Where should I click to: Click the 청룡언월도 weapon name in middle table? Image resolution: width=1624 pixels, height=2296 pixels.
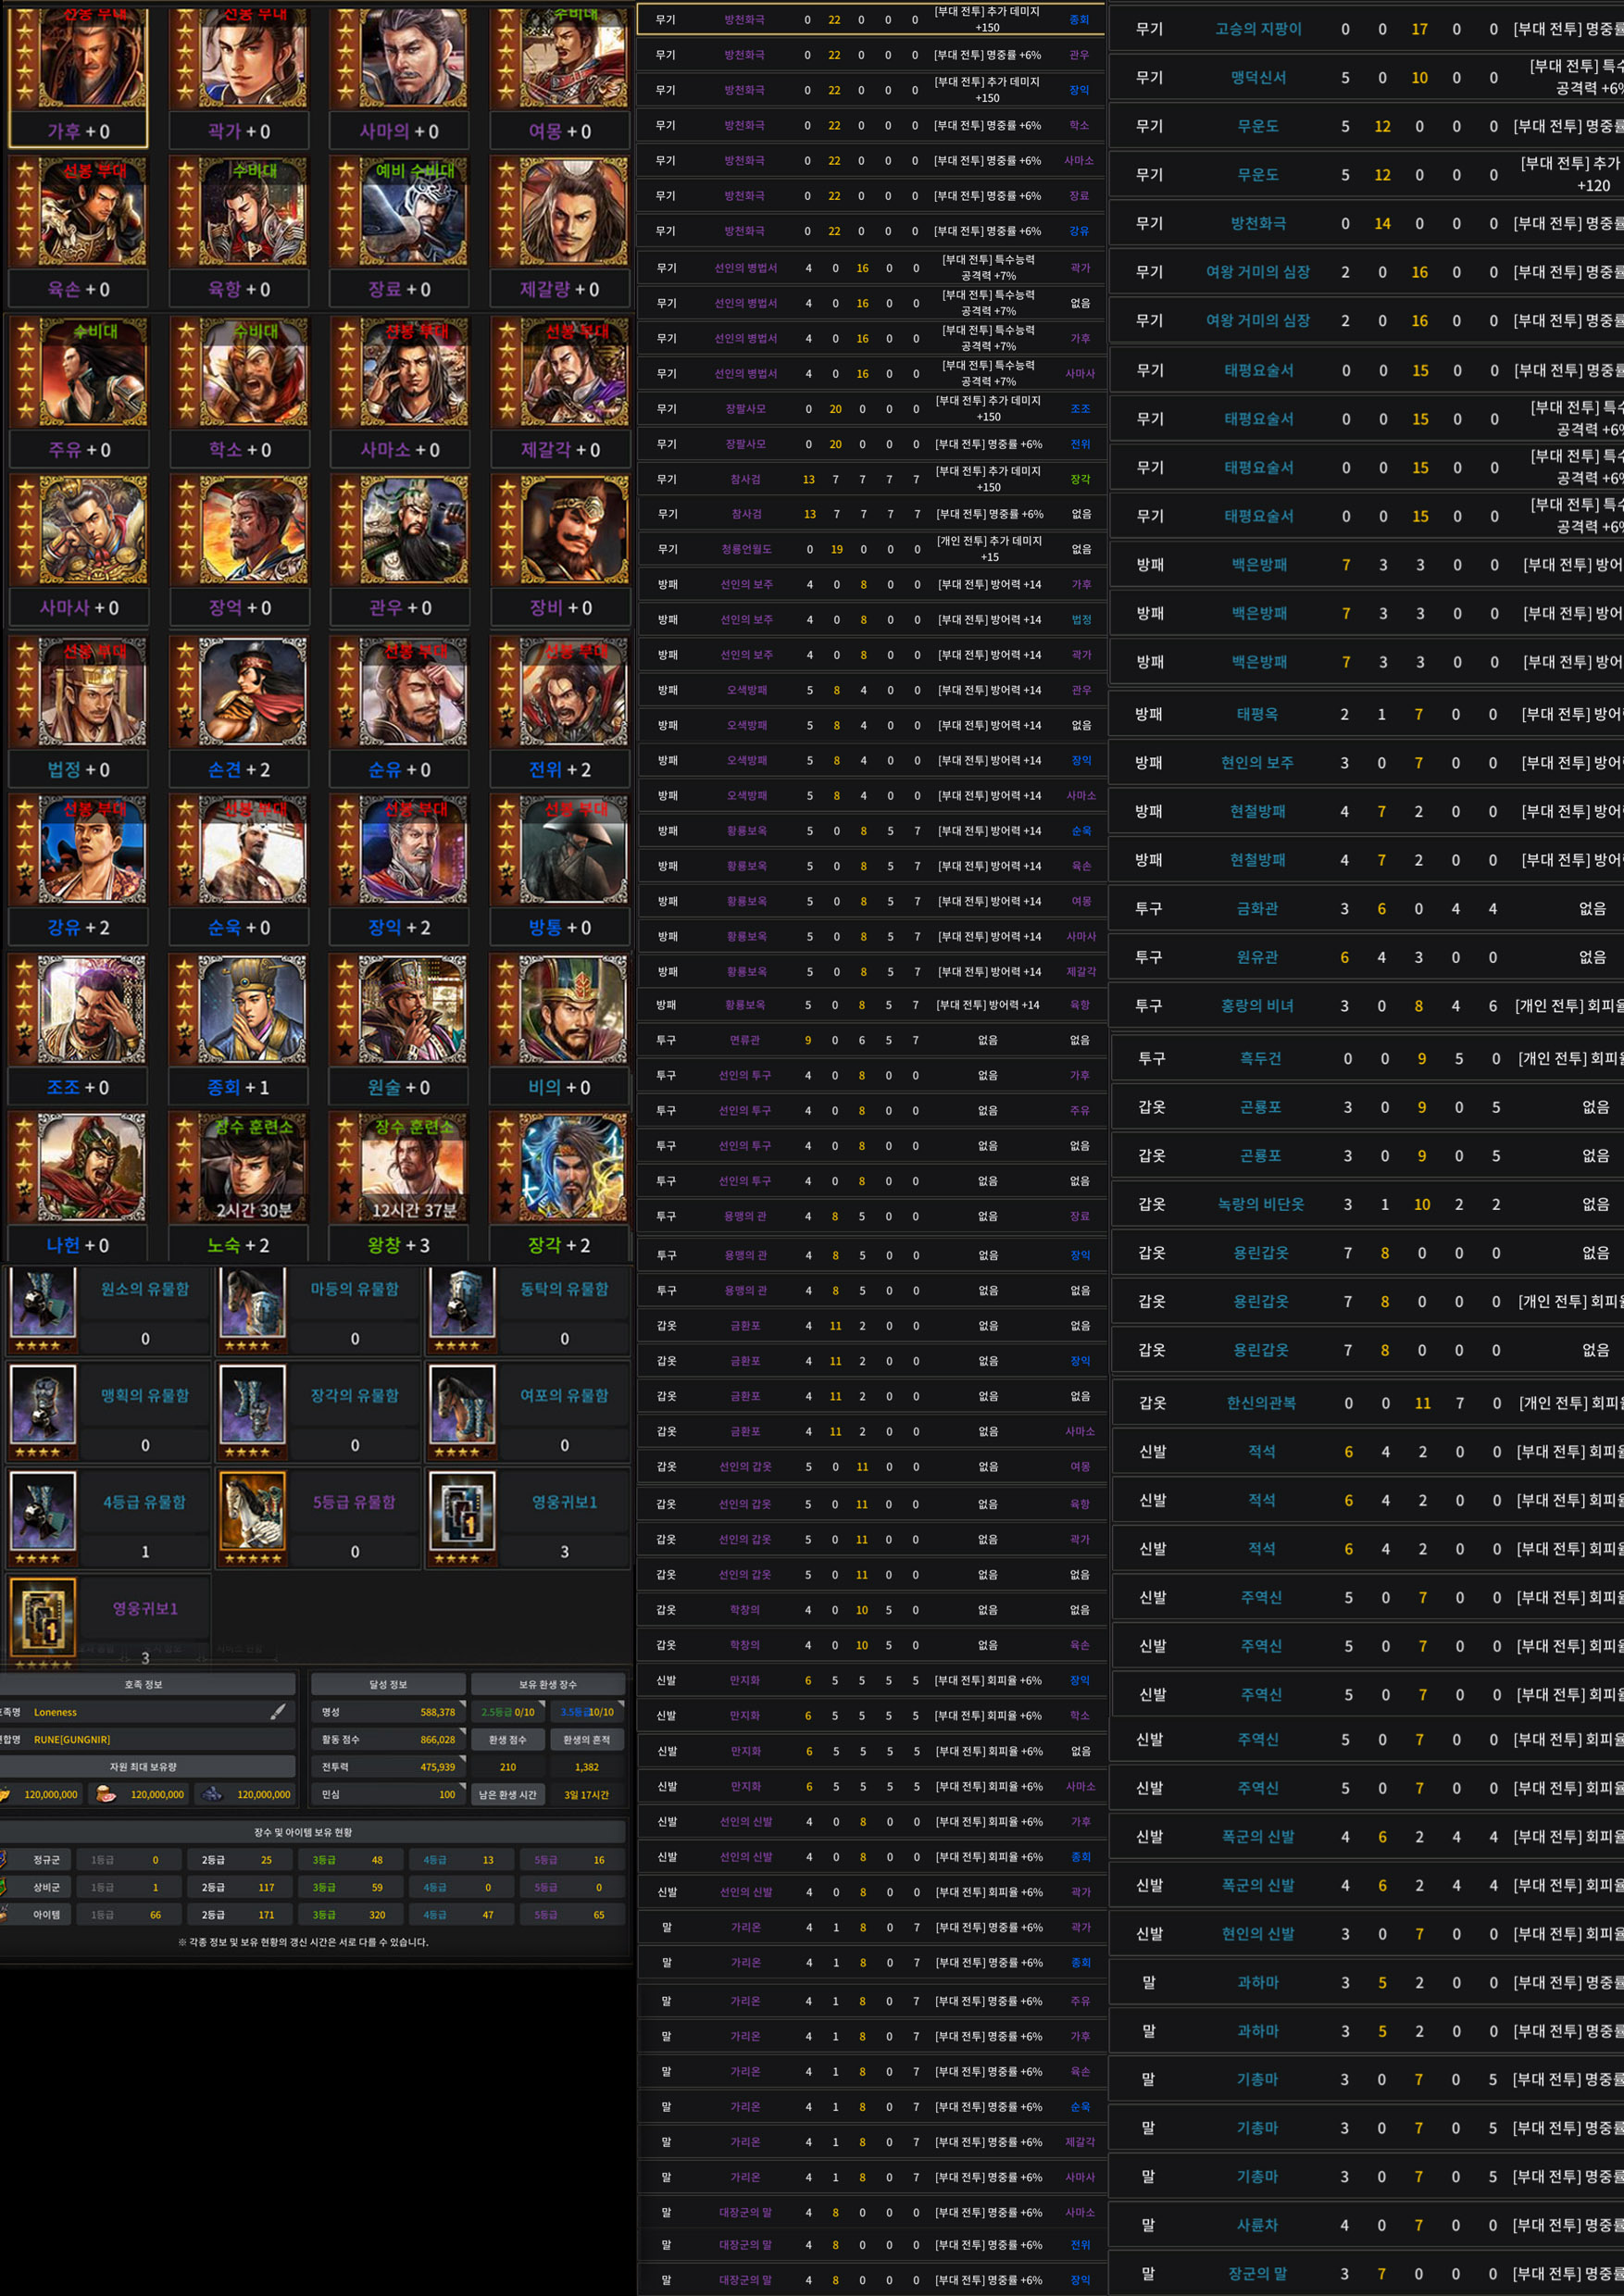click(x=745, y=549)
